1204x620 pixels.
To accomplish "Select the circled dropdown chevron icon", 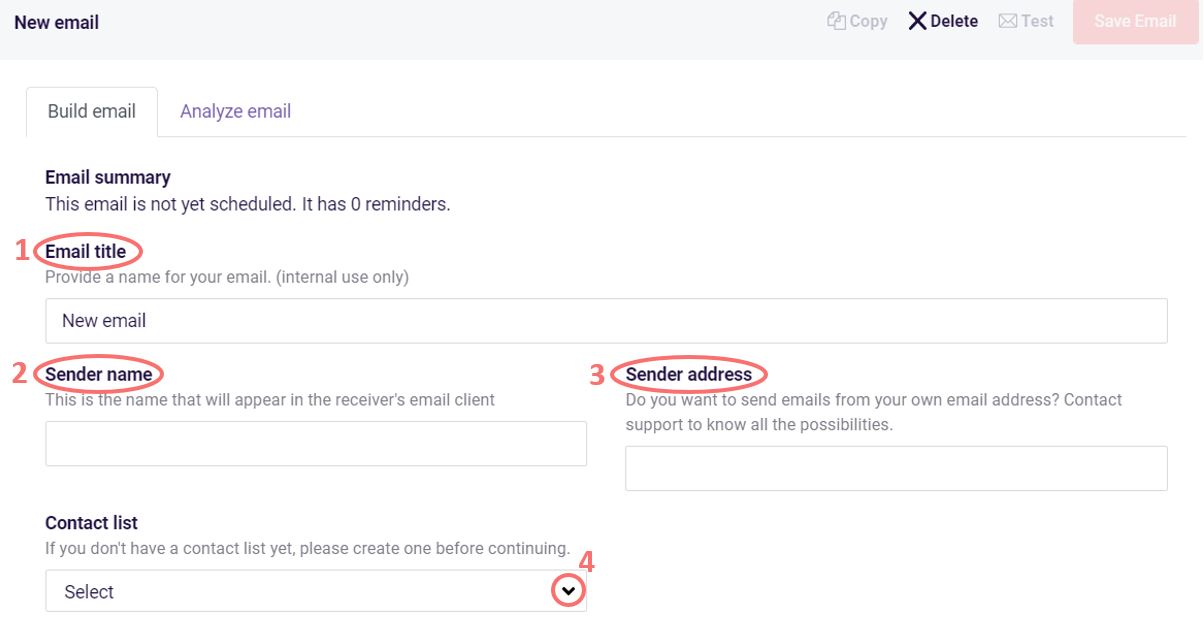I will 566,590.
